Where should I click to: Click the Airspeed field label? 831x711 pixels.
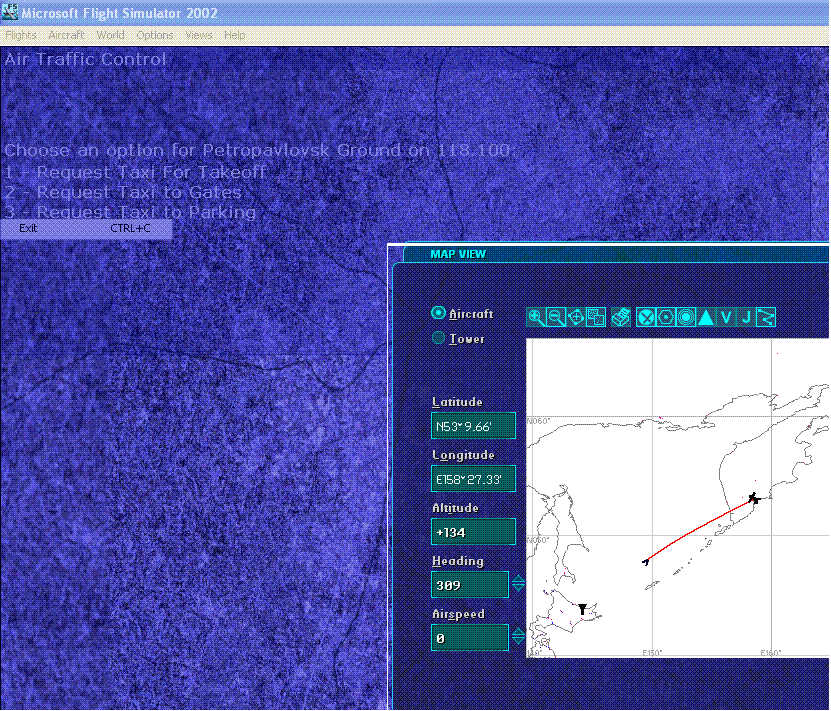click(x=458, y=614)
